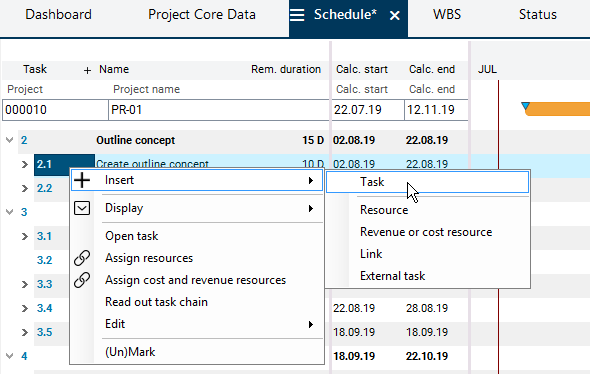Click calc. end 28.08.19 of task 3.4
This screenshot has width=590, height=374.
click(x=427, y=308)
